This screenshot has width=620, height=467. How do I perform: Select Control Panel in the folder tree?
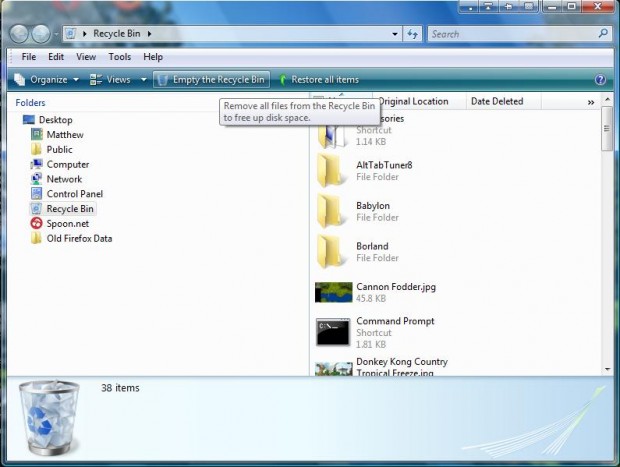pos(75,194)
